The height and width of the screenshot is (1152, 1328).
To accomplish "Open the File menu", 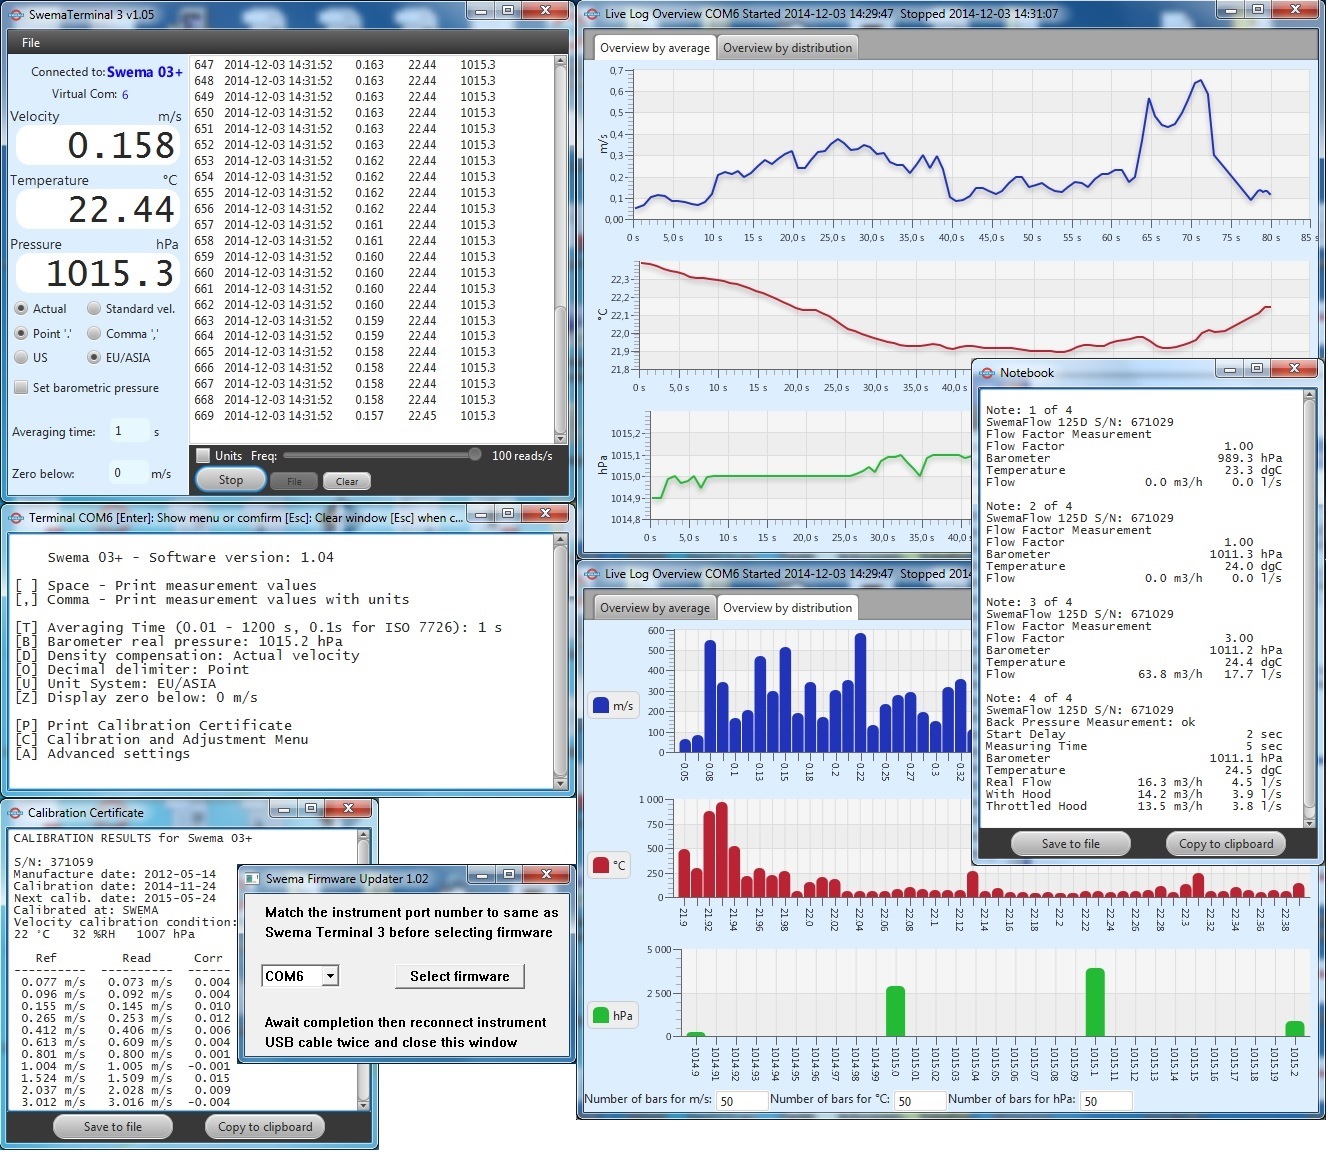I will click(x=31, y=43).
